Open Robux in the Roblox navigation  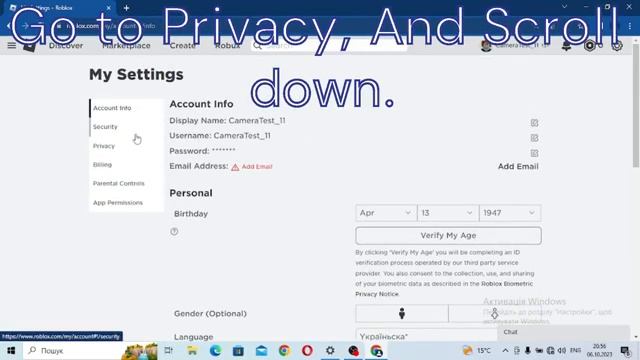point(227,46)
